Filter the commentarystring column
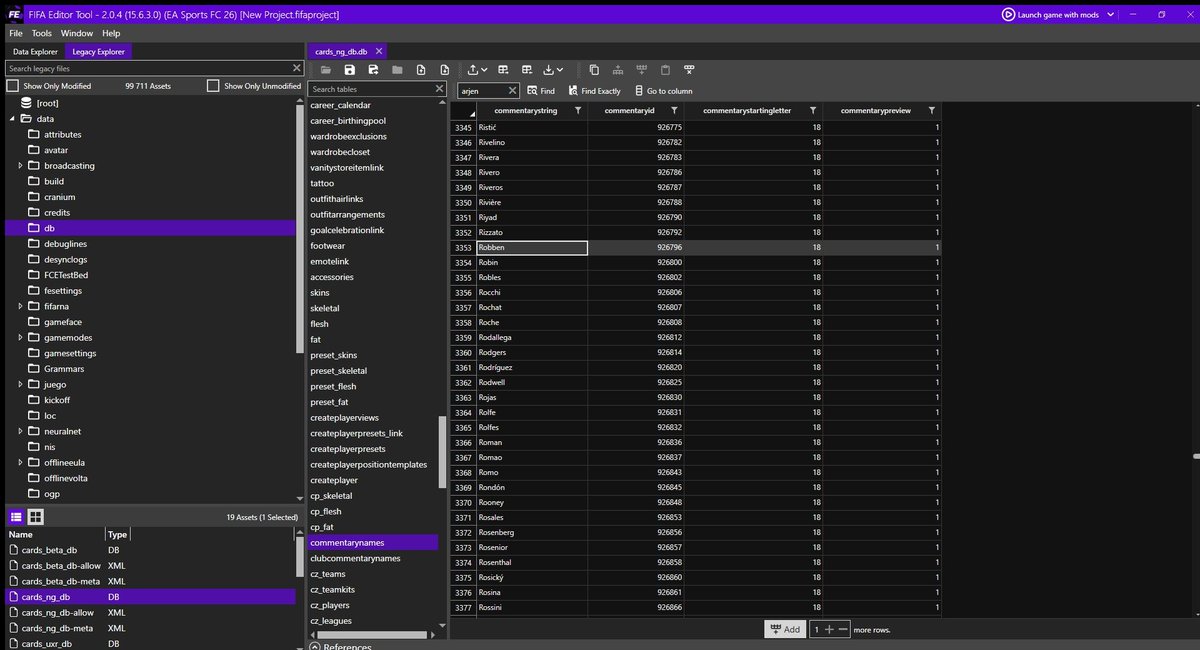This screenshot has width=1200, height=650. click(578, 110)
